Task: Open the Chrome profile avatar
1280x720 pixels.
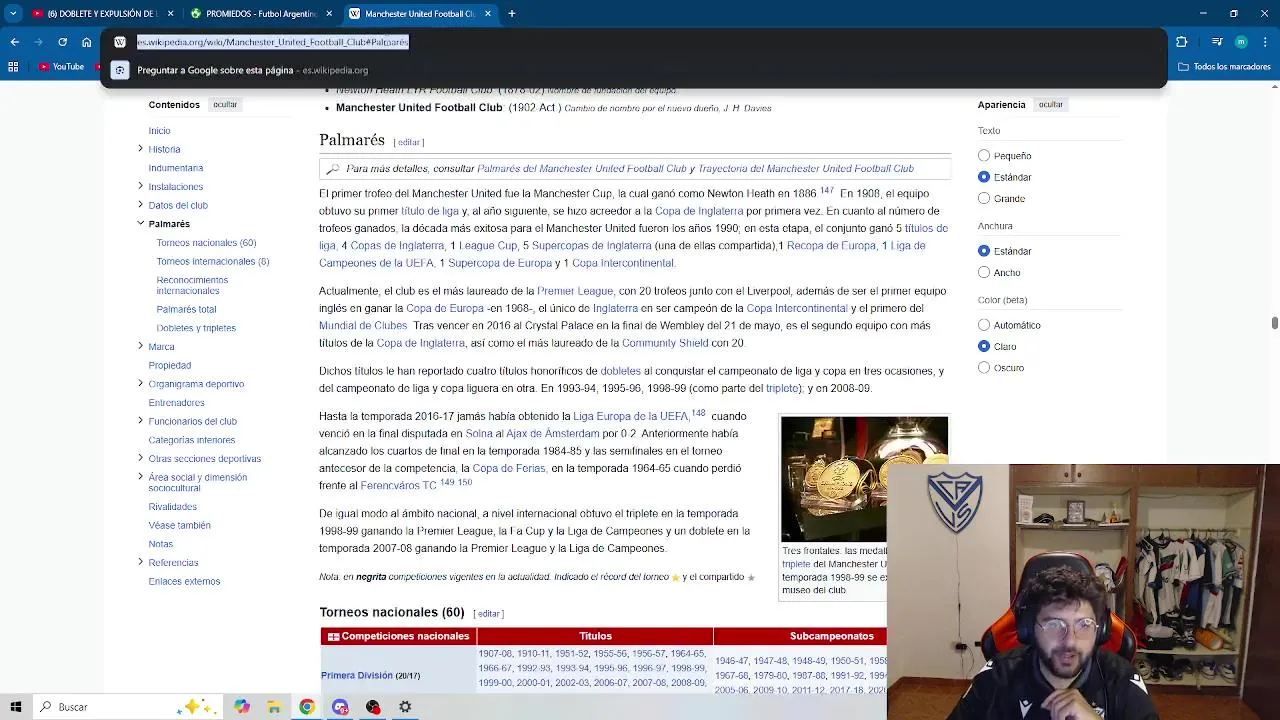Action: (x=1241, y=42)
